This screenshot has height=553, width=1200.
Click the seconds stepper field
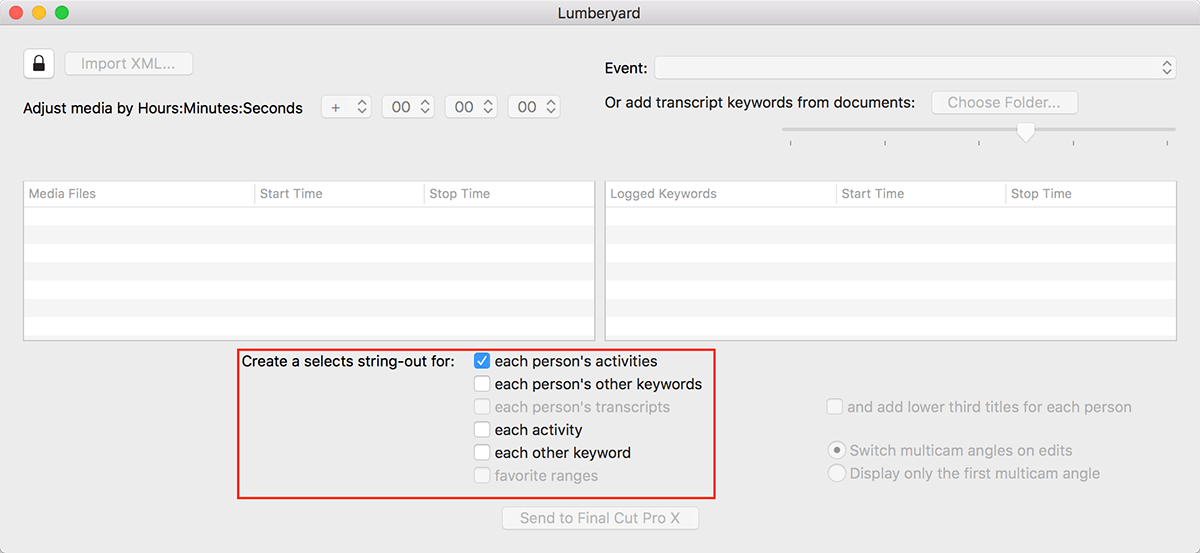pyautogui.click(x=534, y=106)
